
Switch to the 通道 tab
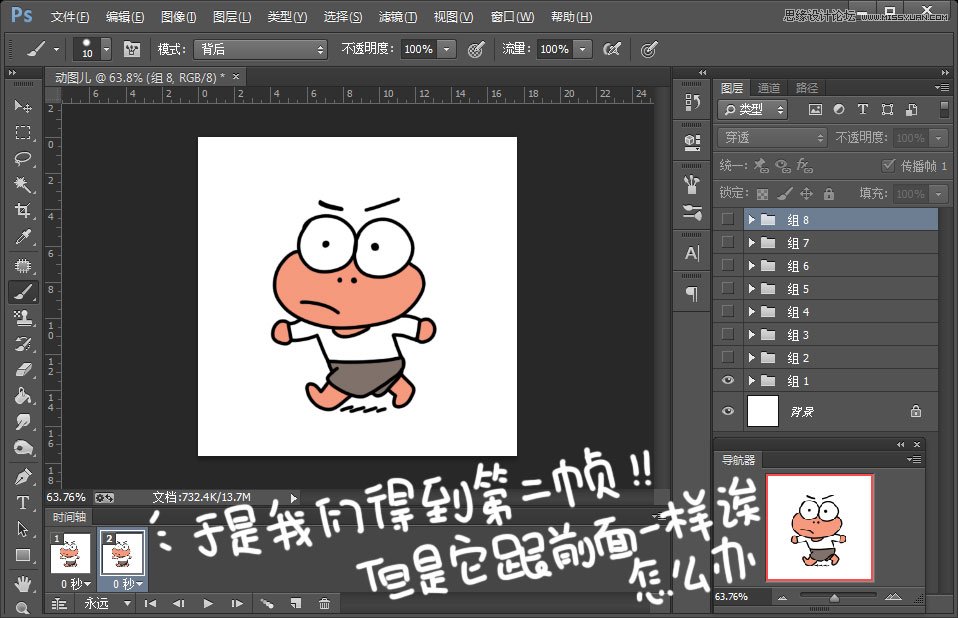769,88
